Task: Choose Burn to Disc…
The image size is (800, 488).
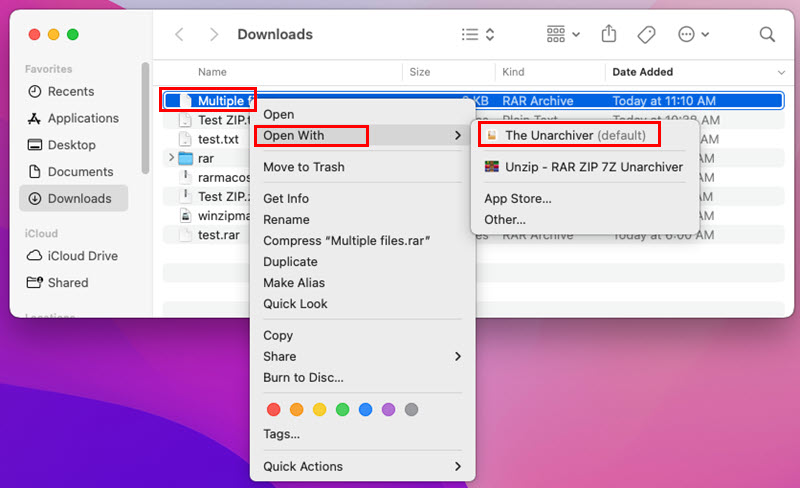Action: [x=303, y=377]
